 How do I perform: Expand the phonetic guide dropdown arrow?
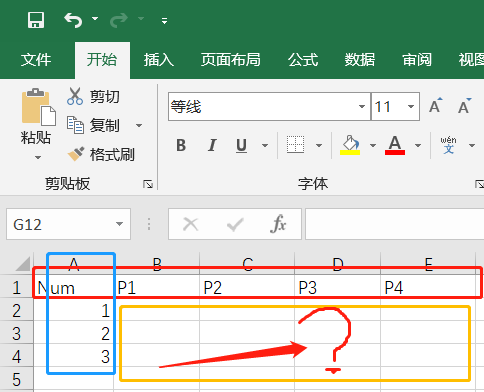point(472,145)
